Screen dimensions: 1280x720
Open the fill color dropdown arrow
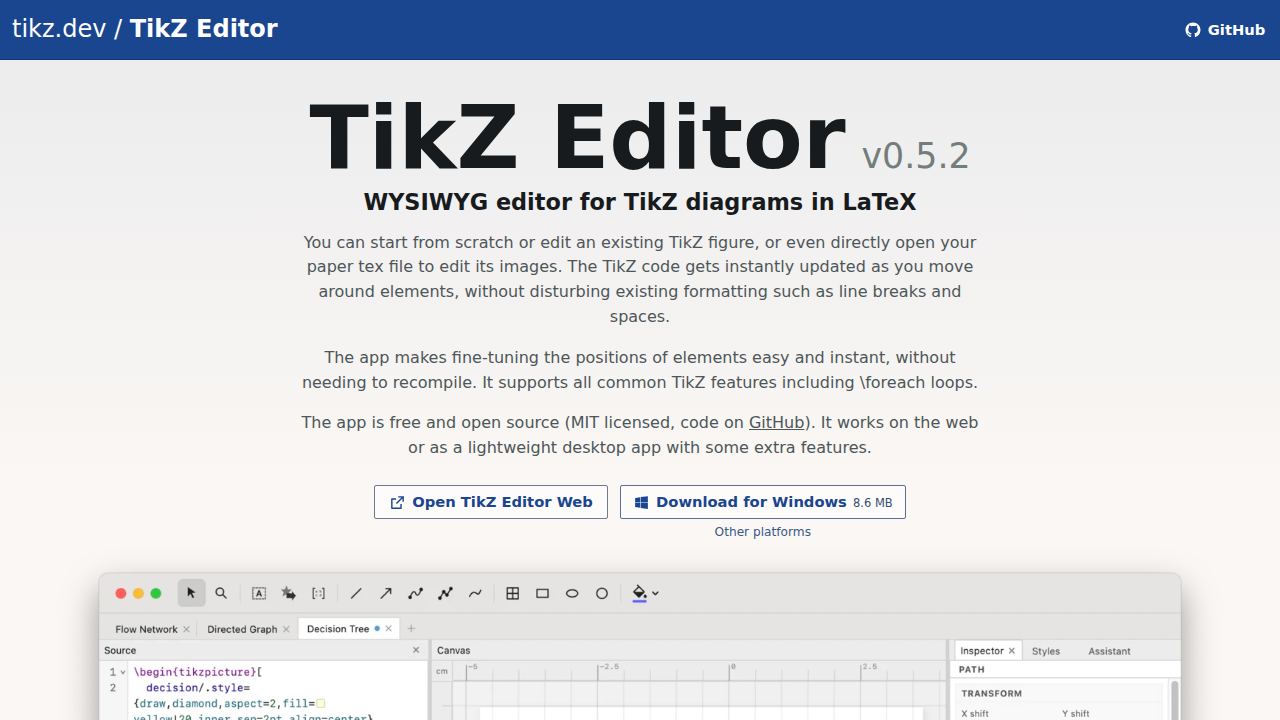[655, 594]
